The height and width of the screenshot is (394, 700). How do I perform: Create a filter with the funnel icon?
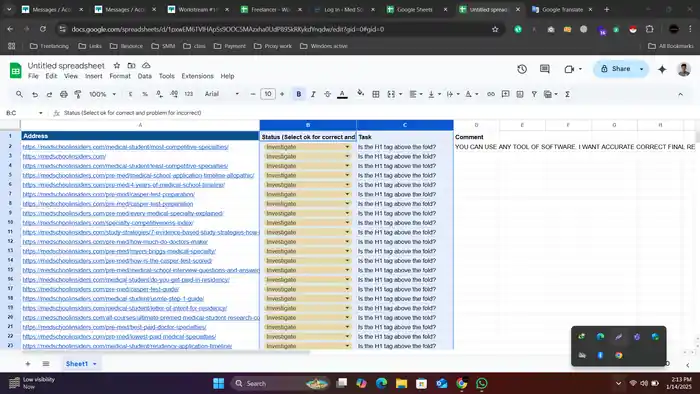coord(534,94)
